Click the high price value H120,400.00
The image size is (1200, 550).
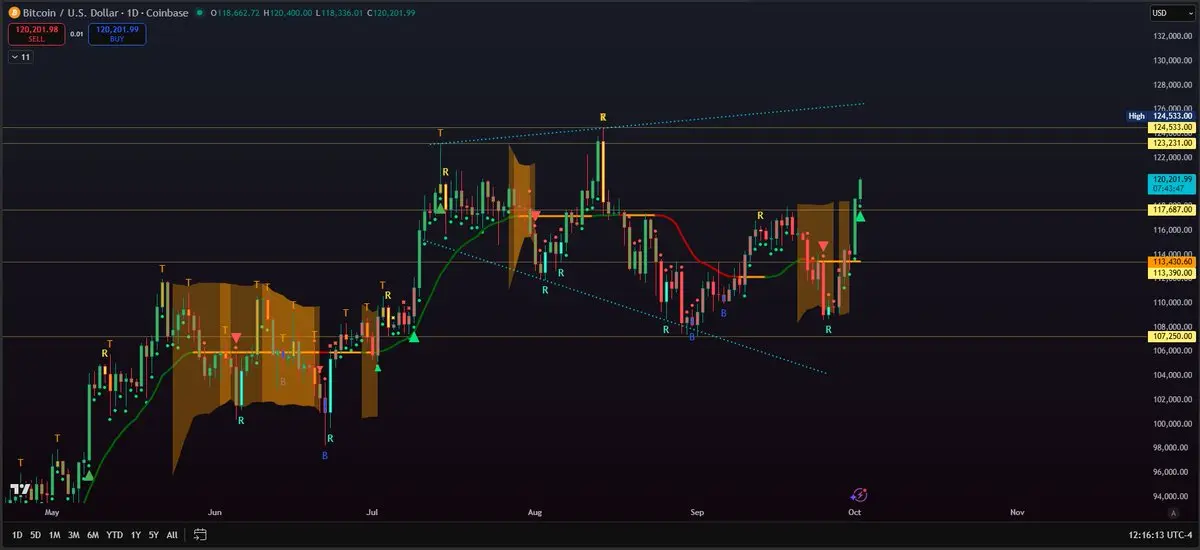coord(289,13)
